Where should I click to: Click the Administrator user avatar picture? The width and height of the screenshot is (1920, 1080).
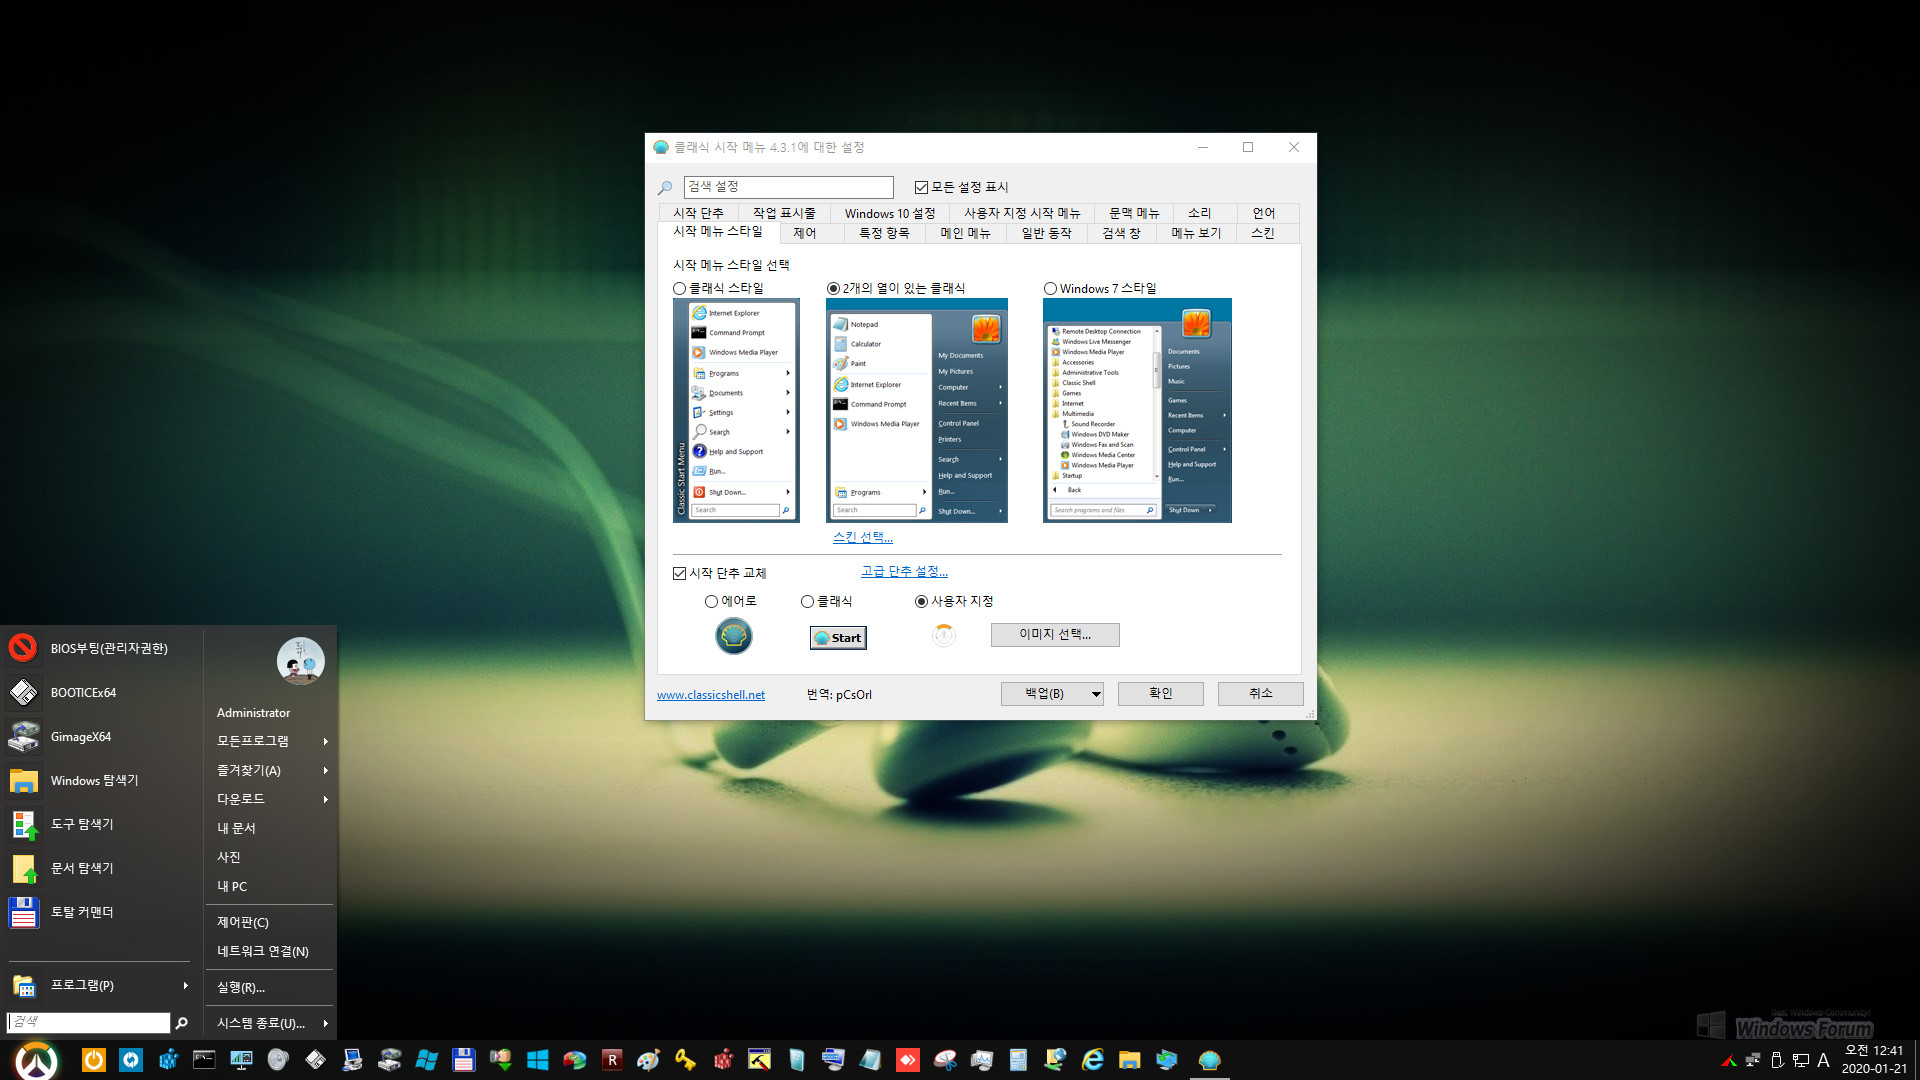pyautogui.click(x=300, y=661)
